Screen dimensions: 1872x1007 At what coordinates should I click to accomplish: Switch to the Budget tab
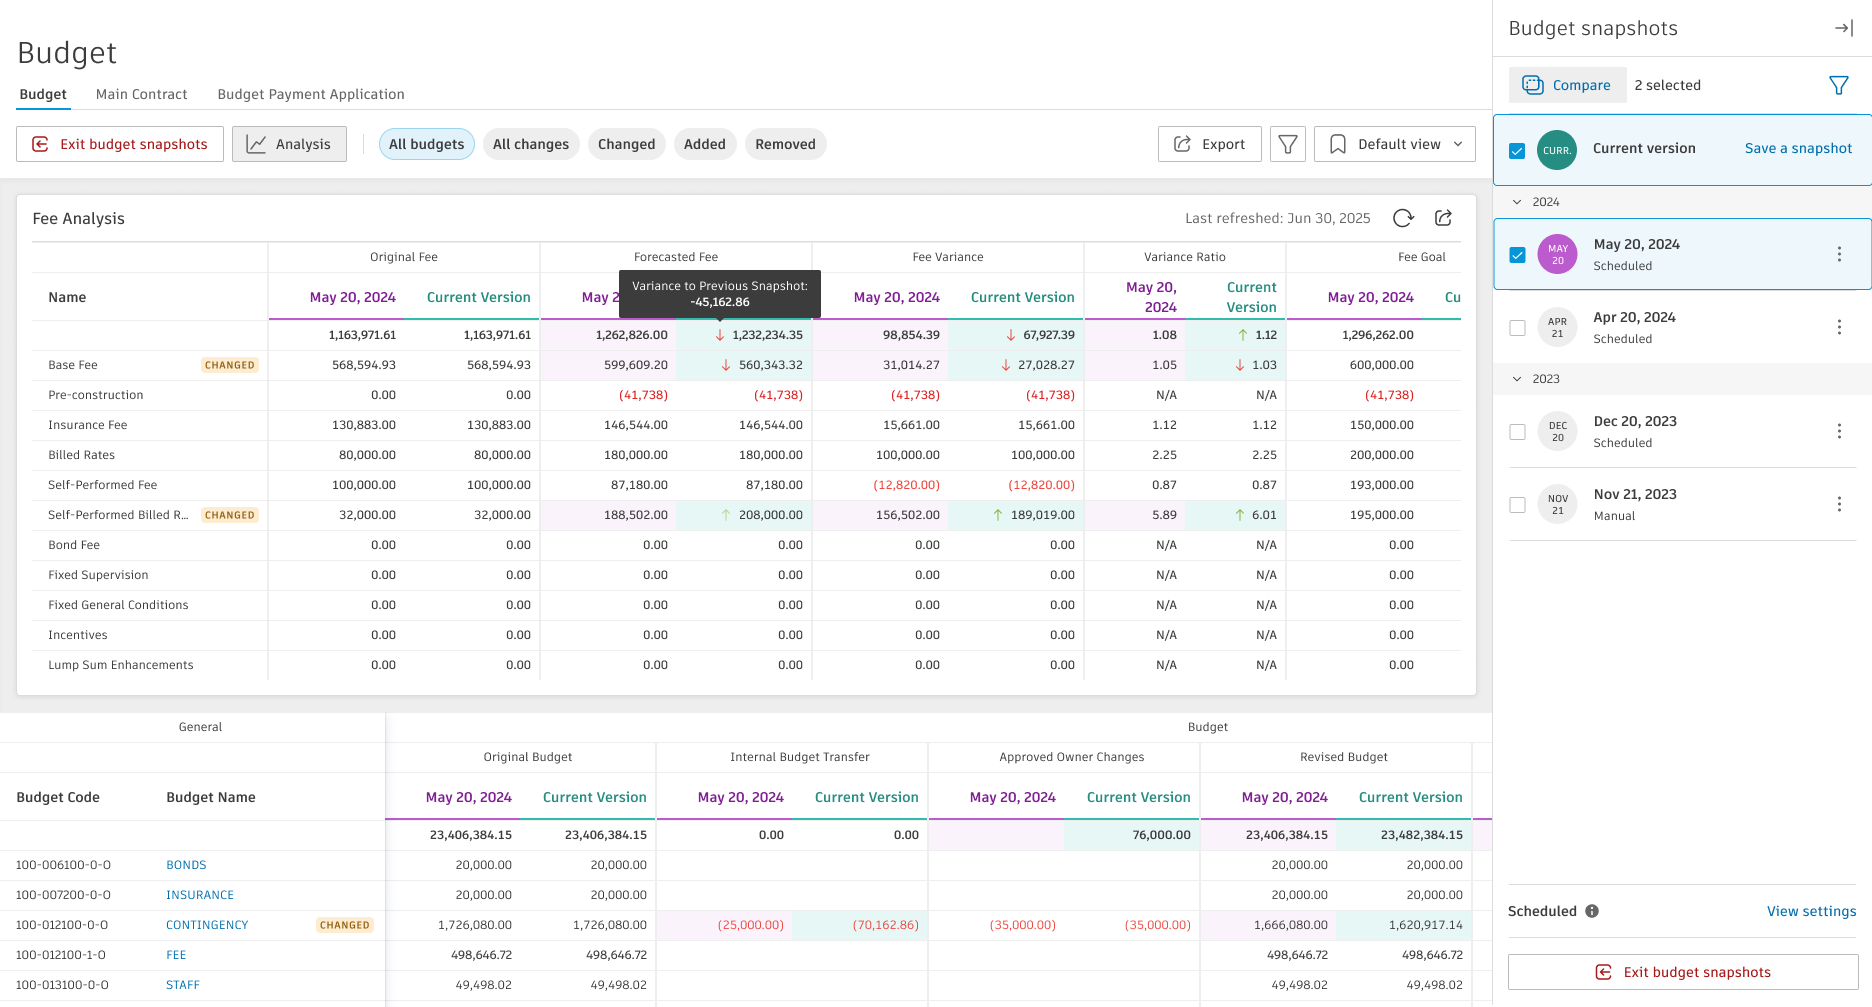point(43,94)
